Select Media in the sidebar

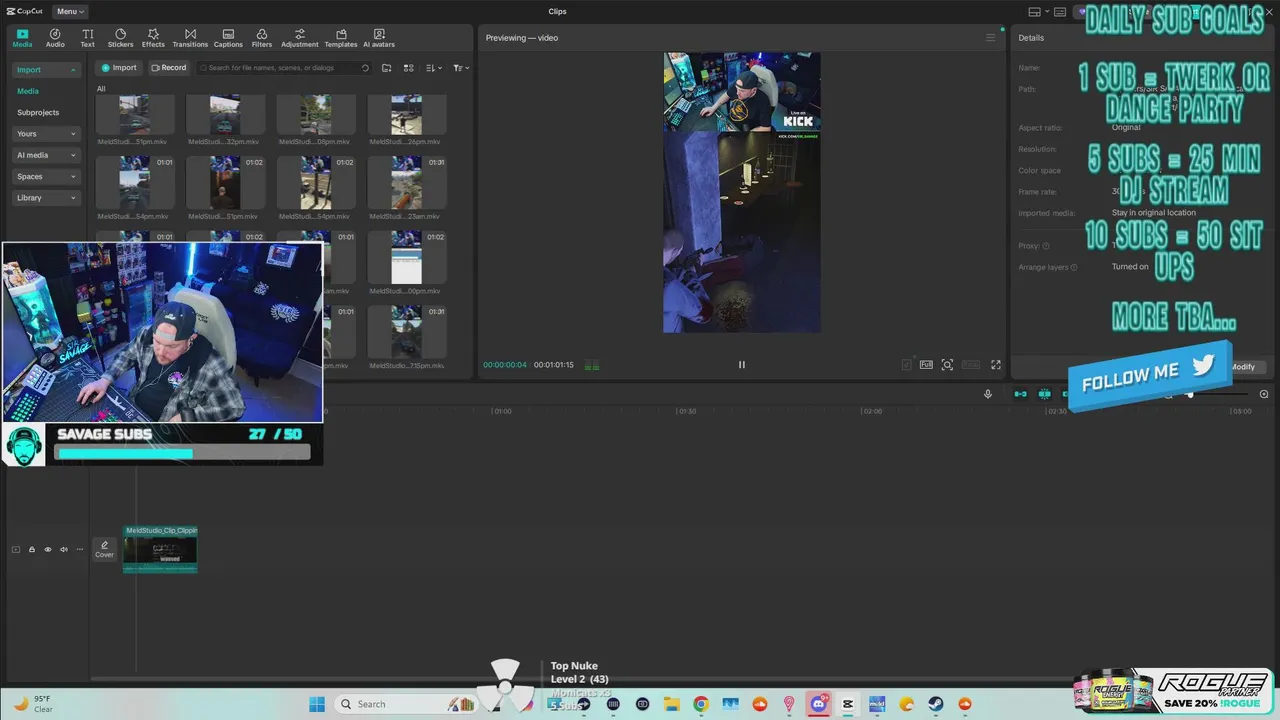[28, 91]
